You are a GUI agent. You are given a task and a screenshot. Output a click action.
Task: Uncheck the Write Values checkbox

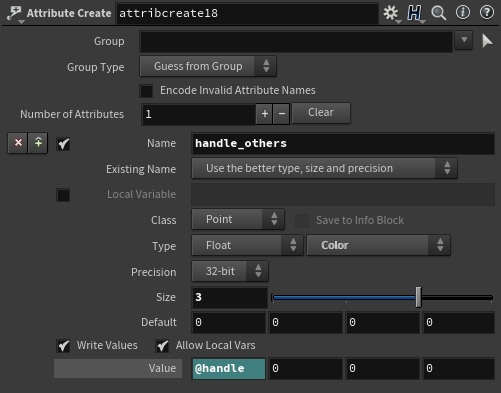click(x=63, y=346)
